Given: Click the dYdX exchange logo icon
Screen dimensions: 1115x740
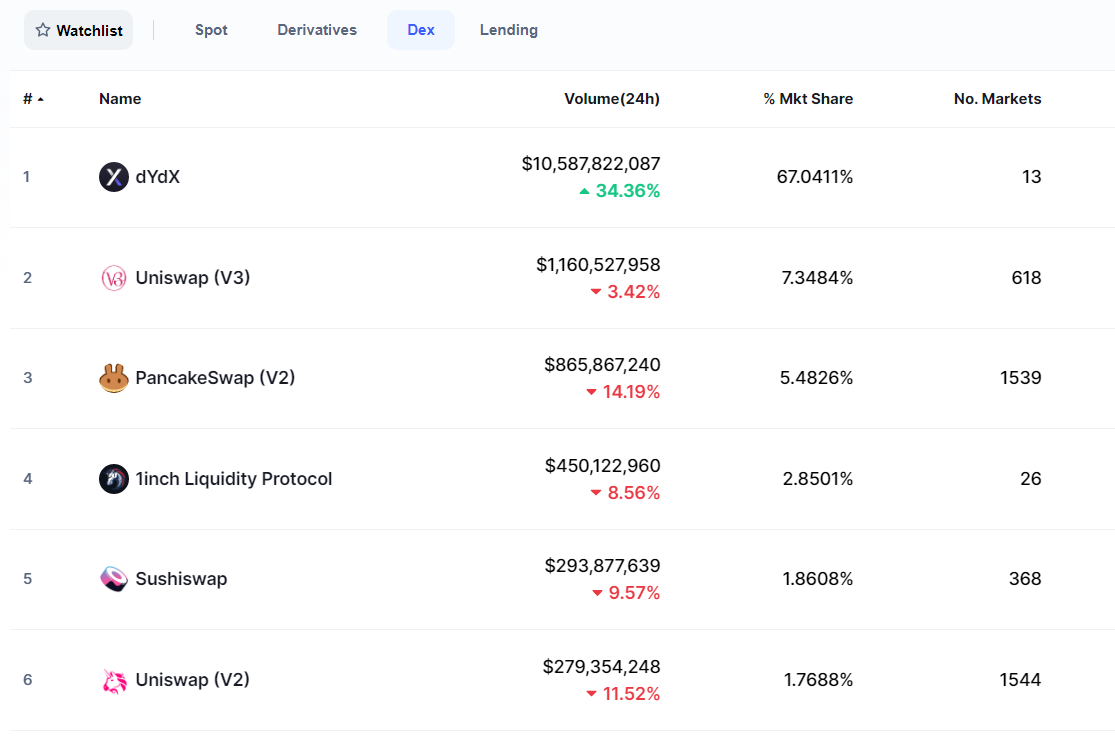Looking at the screenshot, I should [114, 177].
